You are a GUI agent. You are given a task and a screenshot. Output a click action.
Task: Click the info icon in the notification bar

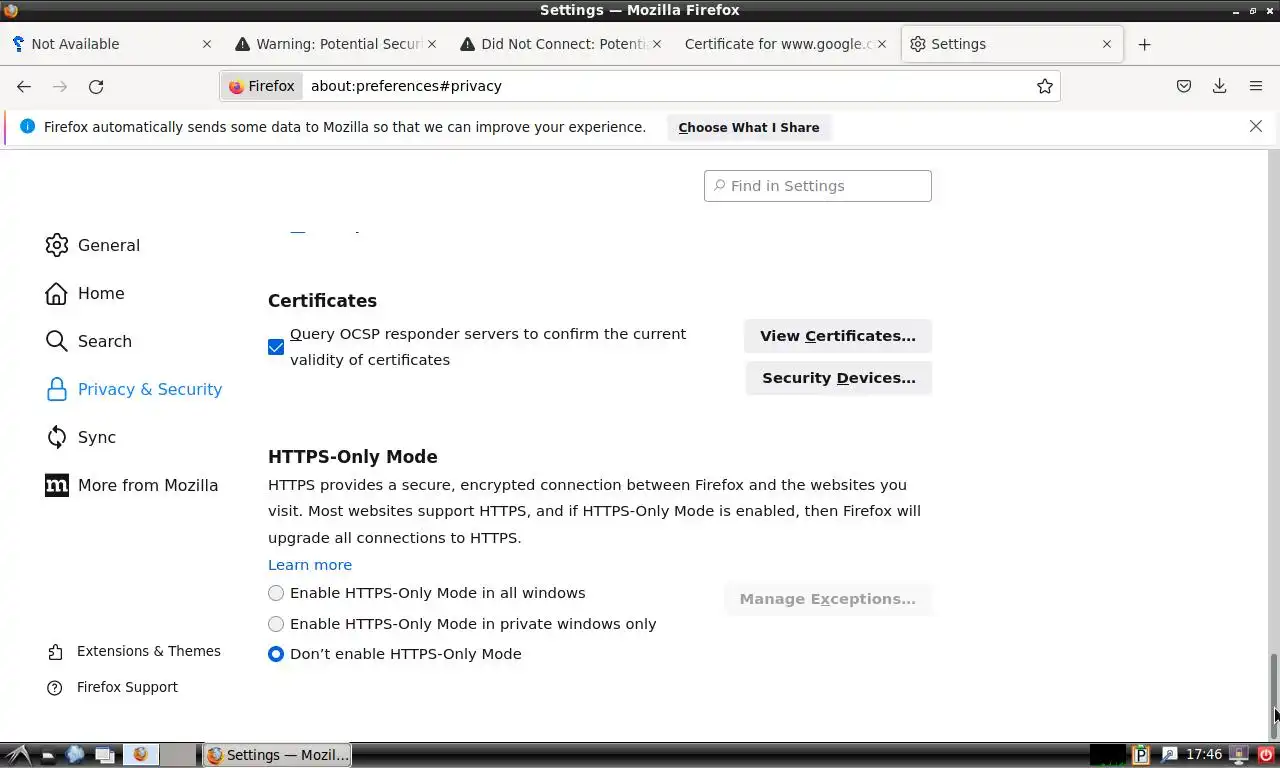27,126
